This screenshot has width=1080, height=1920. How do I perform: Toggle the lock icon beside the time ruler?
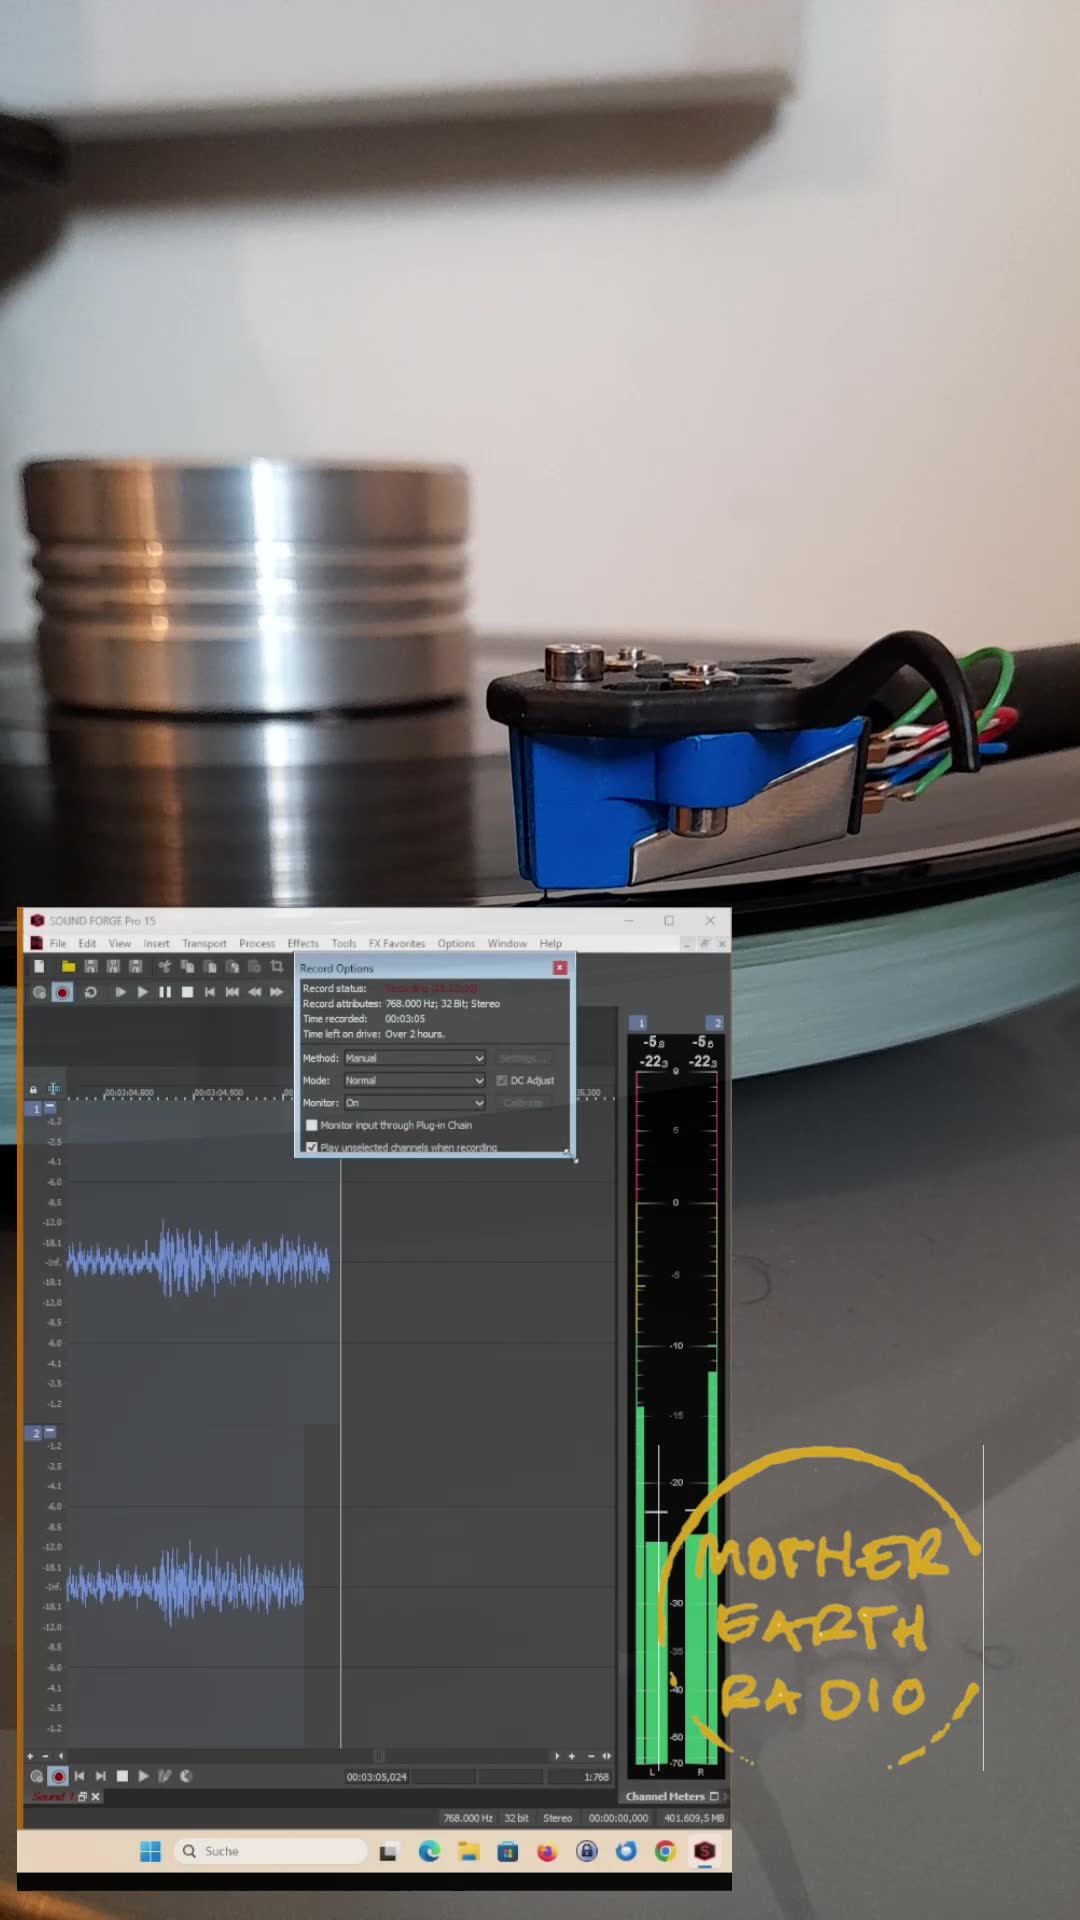click(x=33, y=1089)
